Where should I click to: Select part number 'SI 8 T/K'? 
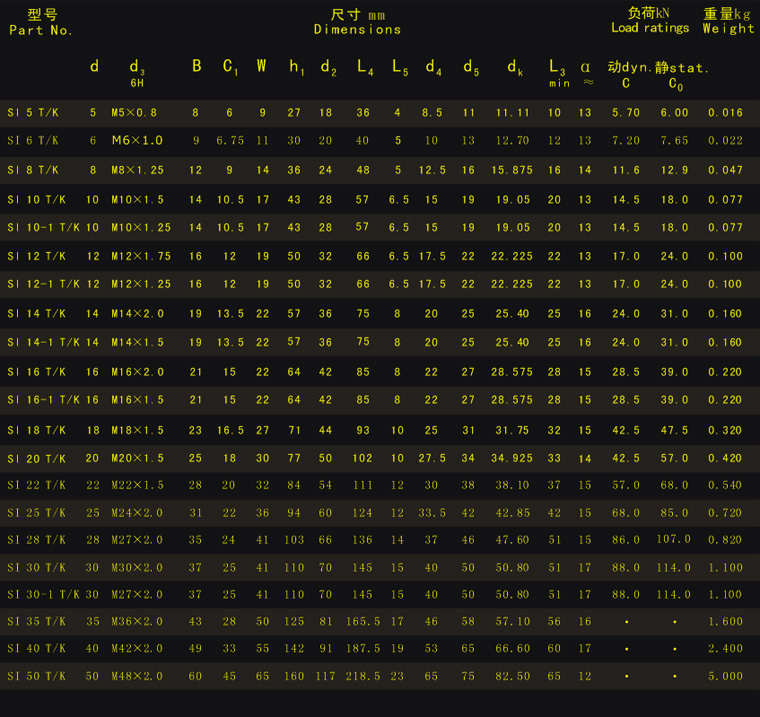click(x=33, y=170)
